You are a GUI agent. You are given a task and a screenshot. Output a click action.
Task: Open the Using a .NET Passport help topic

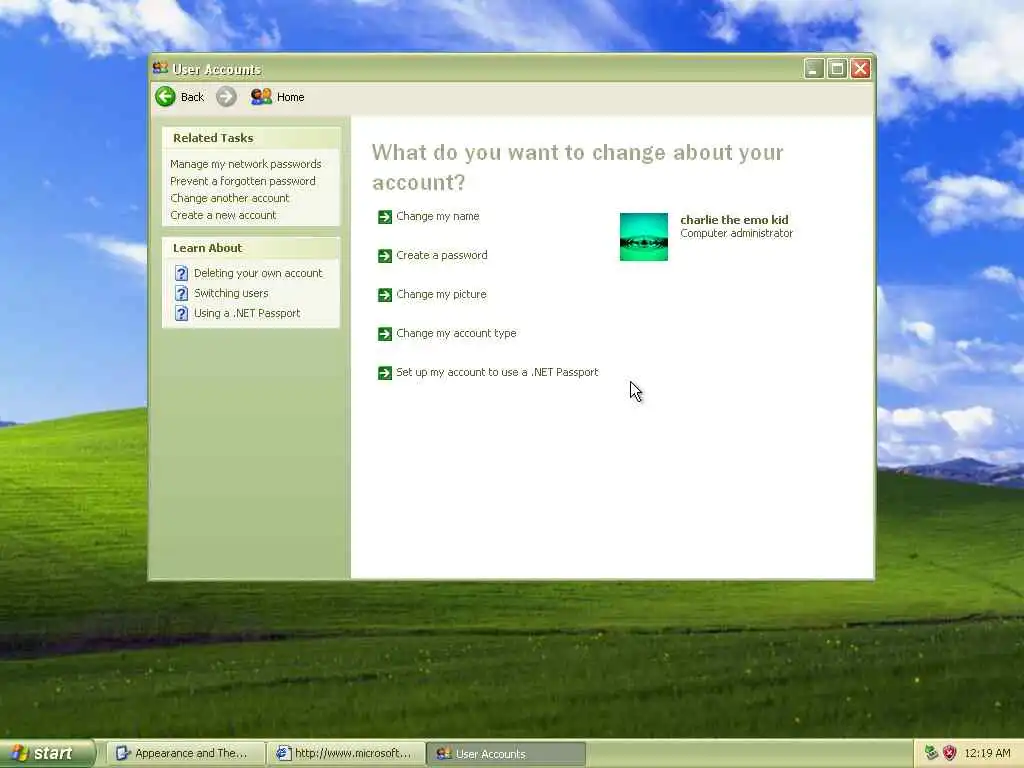click(x=247, y=313)
